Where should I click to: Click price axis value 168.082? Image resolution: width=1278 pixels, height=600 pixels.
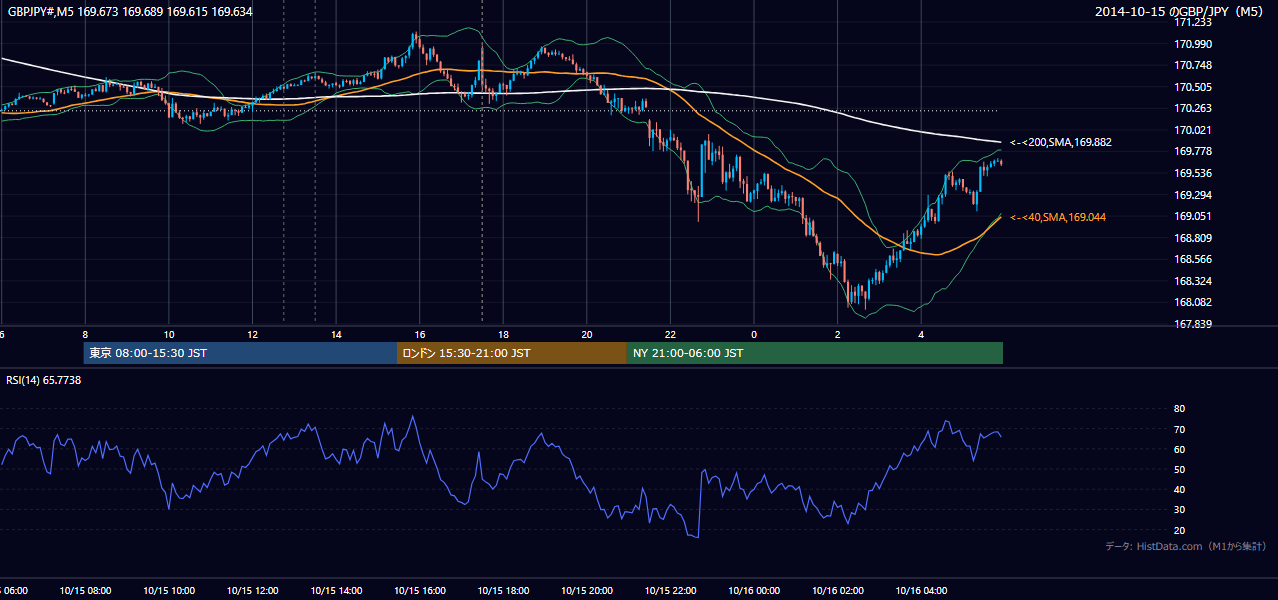tap(1193, 302)
